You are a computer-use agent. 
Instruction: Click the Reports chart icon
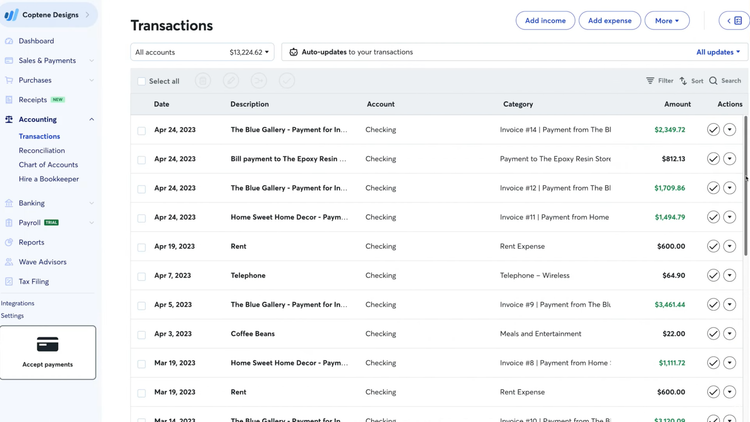pyautogui.click(x=9, y=243)
